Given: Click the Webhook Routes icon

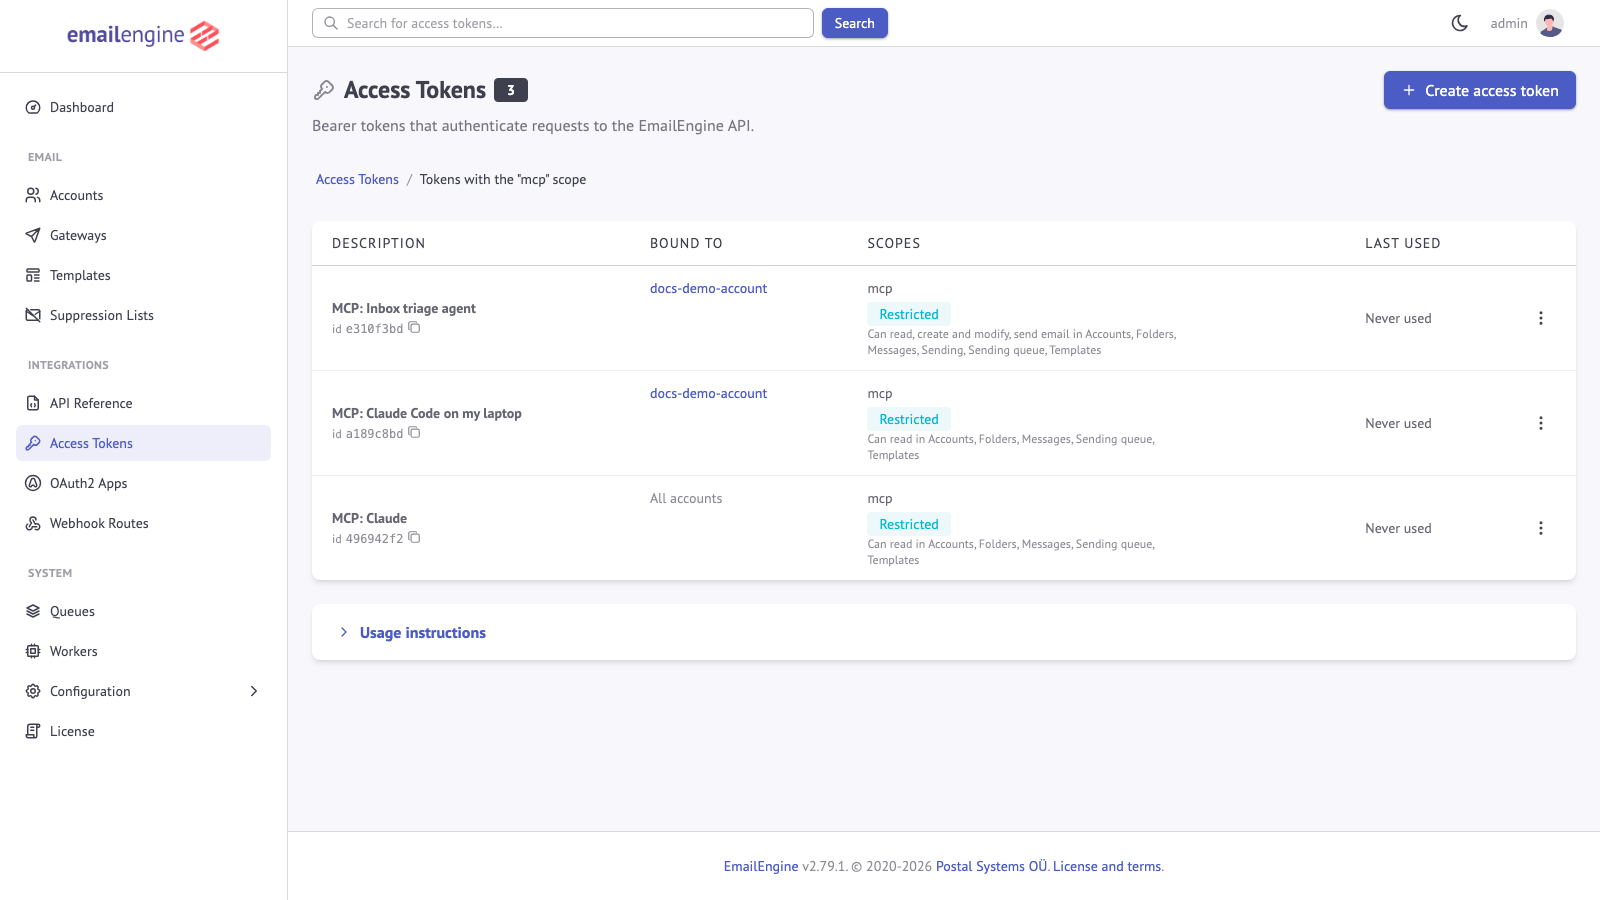Looking at the screenshot, I should tap(33, 523).
